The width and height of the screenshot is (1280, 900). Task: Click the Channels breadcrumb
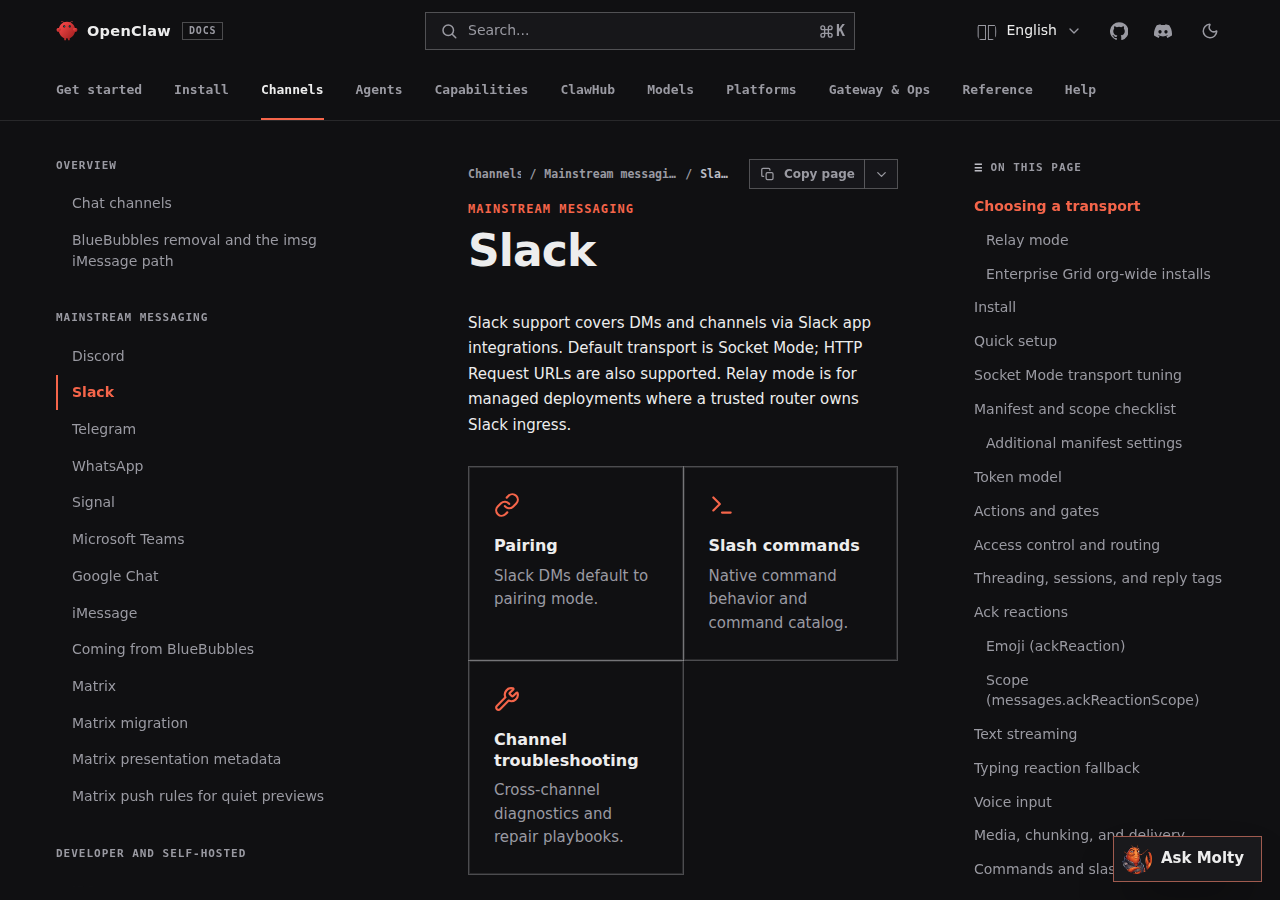tap(494, 174)
